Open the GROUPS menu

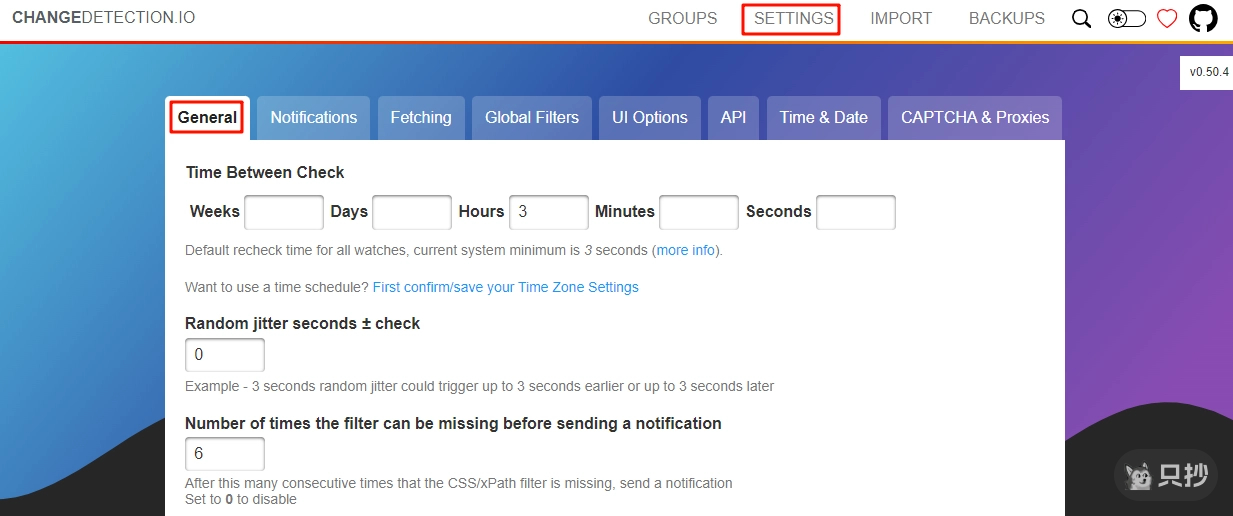tap(682, 18)
